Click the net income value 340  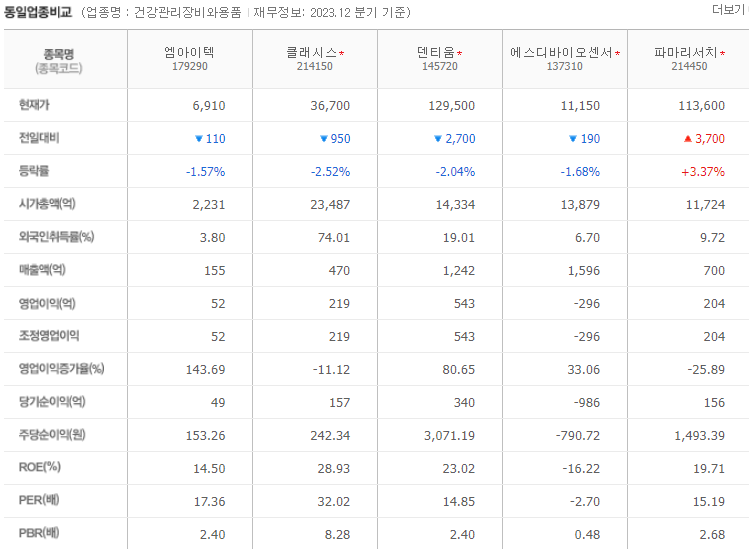(x=464, y=402)
